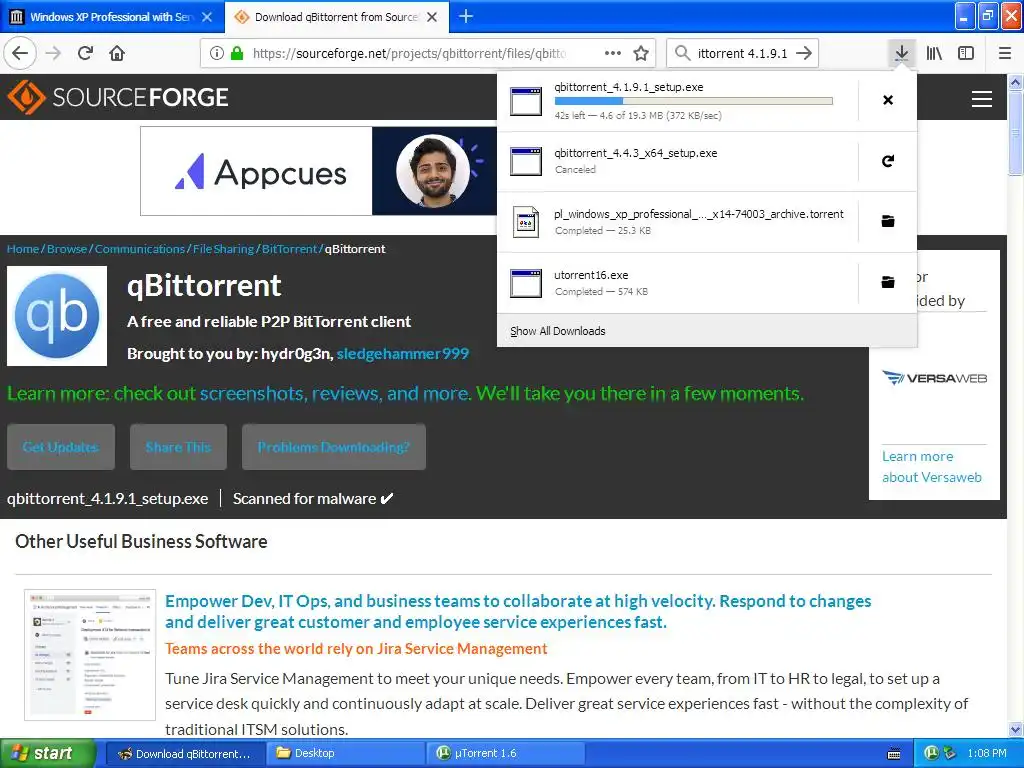1024x768 pixels.
Task: Open a new browser tab
Action: [466, 16]
